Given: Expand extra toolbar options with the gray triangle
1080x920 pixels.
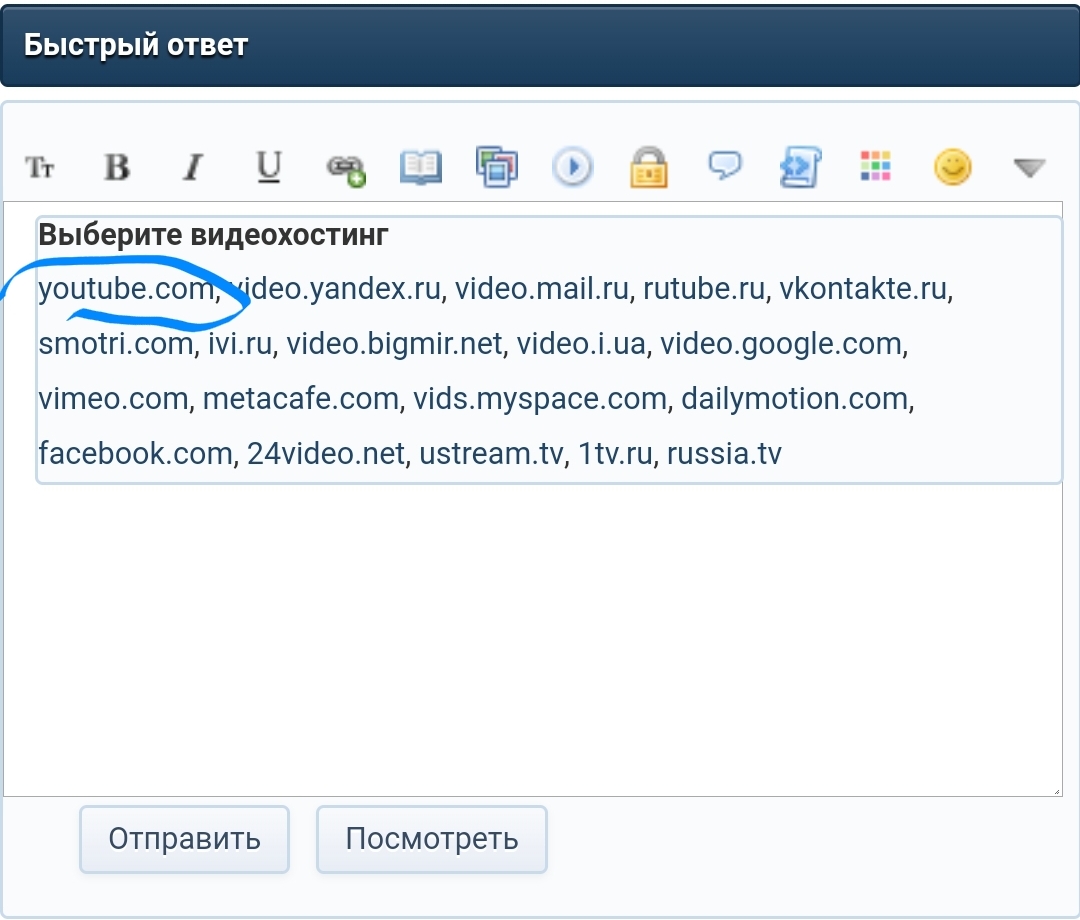Looking at the screenshot, I should pos(1030,167).
